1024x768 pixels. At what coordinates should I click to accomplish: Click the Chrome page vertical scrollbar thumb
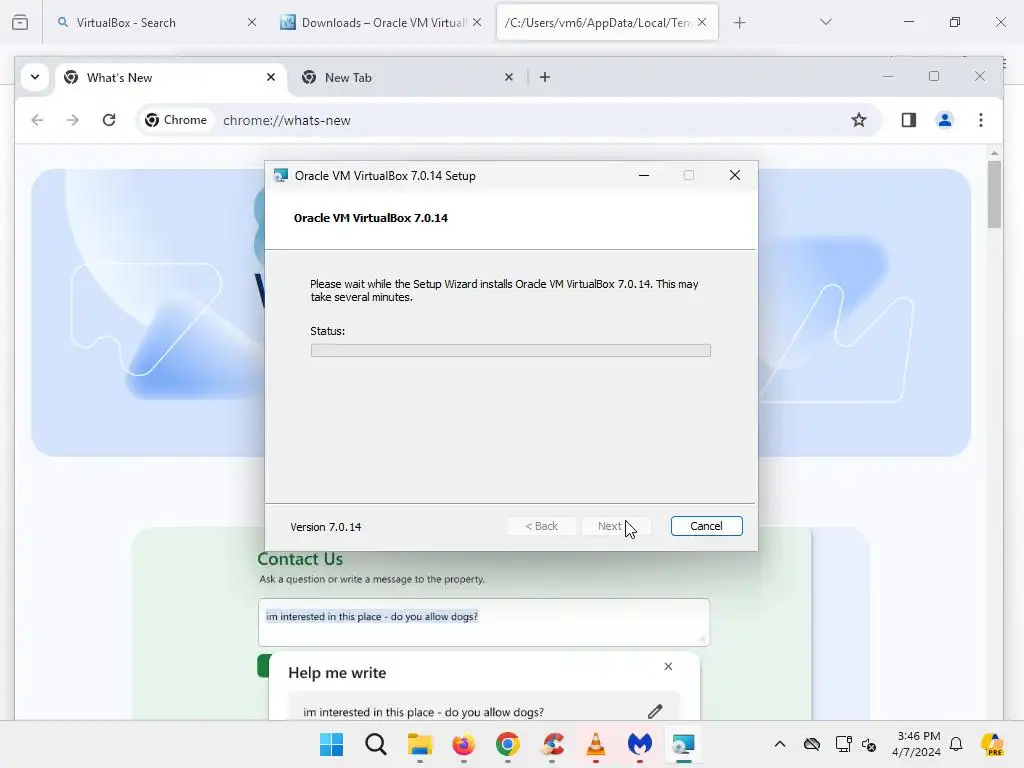point(994,194)
